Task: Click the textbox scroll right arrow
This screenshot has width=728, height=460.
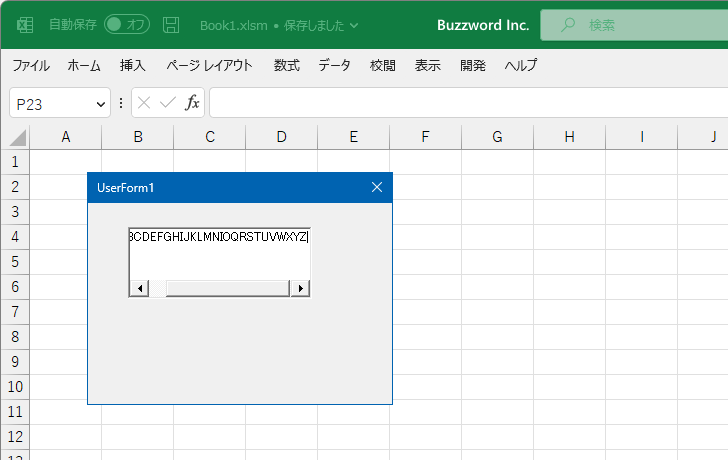Action: (x=300, y=288)
